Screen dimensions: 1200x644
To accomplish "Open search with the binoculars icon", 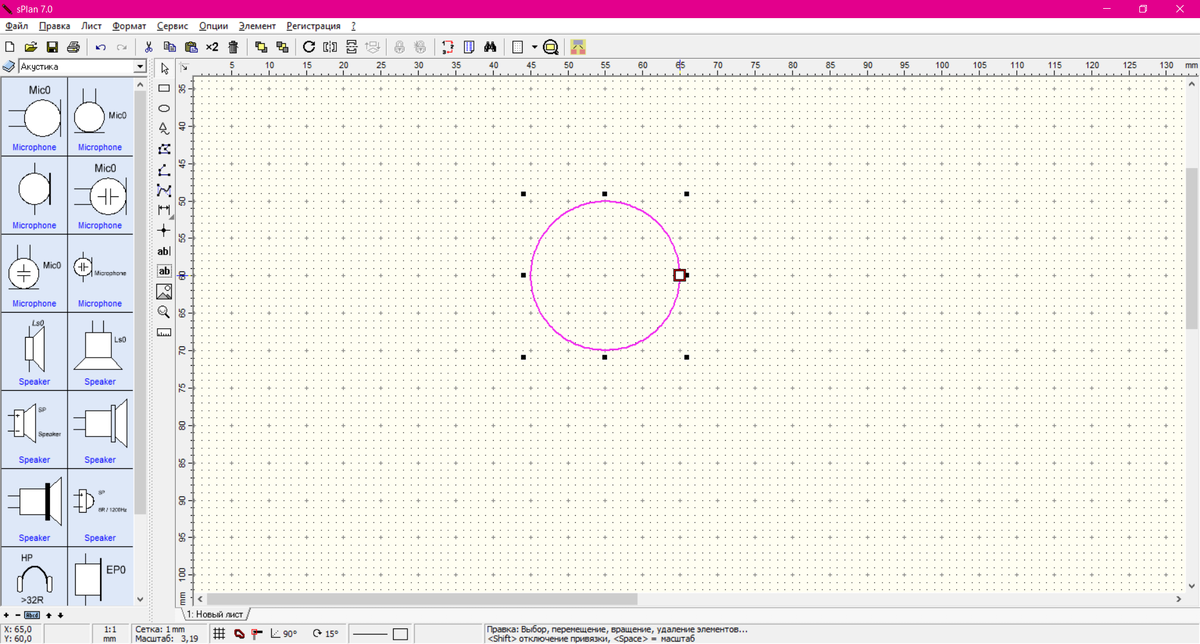I will 491,47.
